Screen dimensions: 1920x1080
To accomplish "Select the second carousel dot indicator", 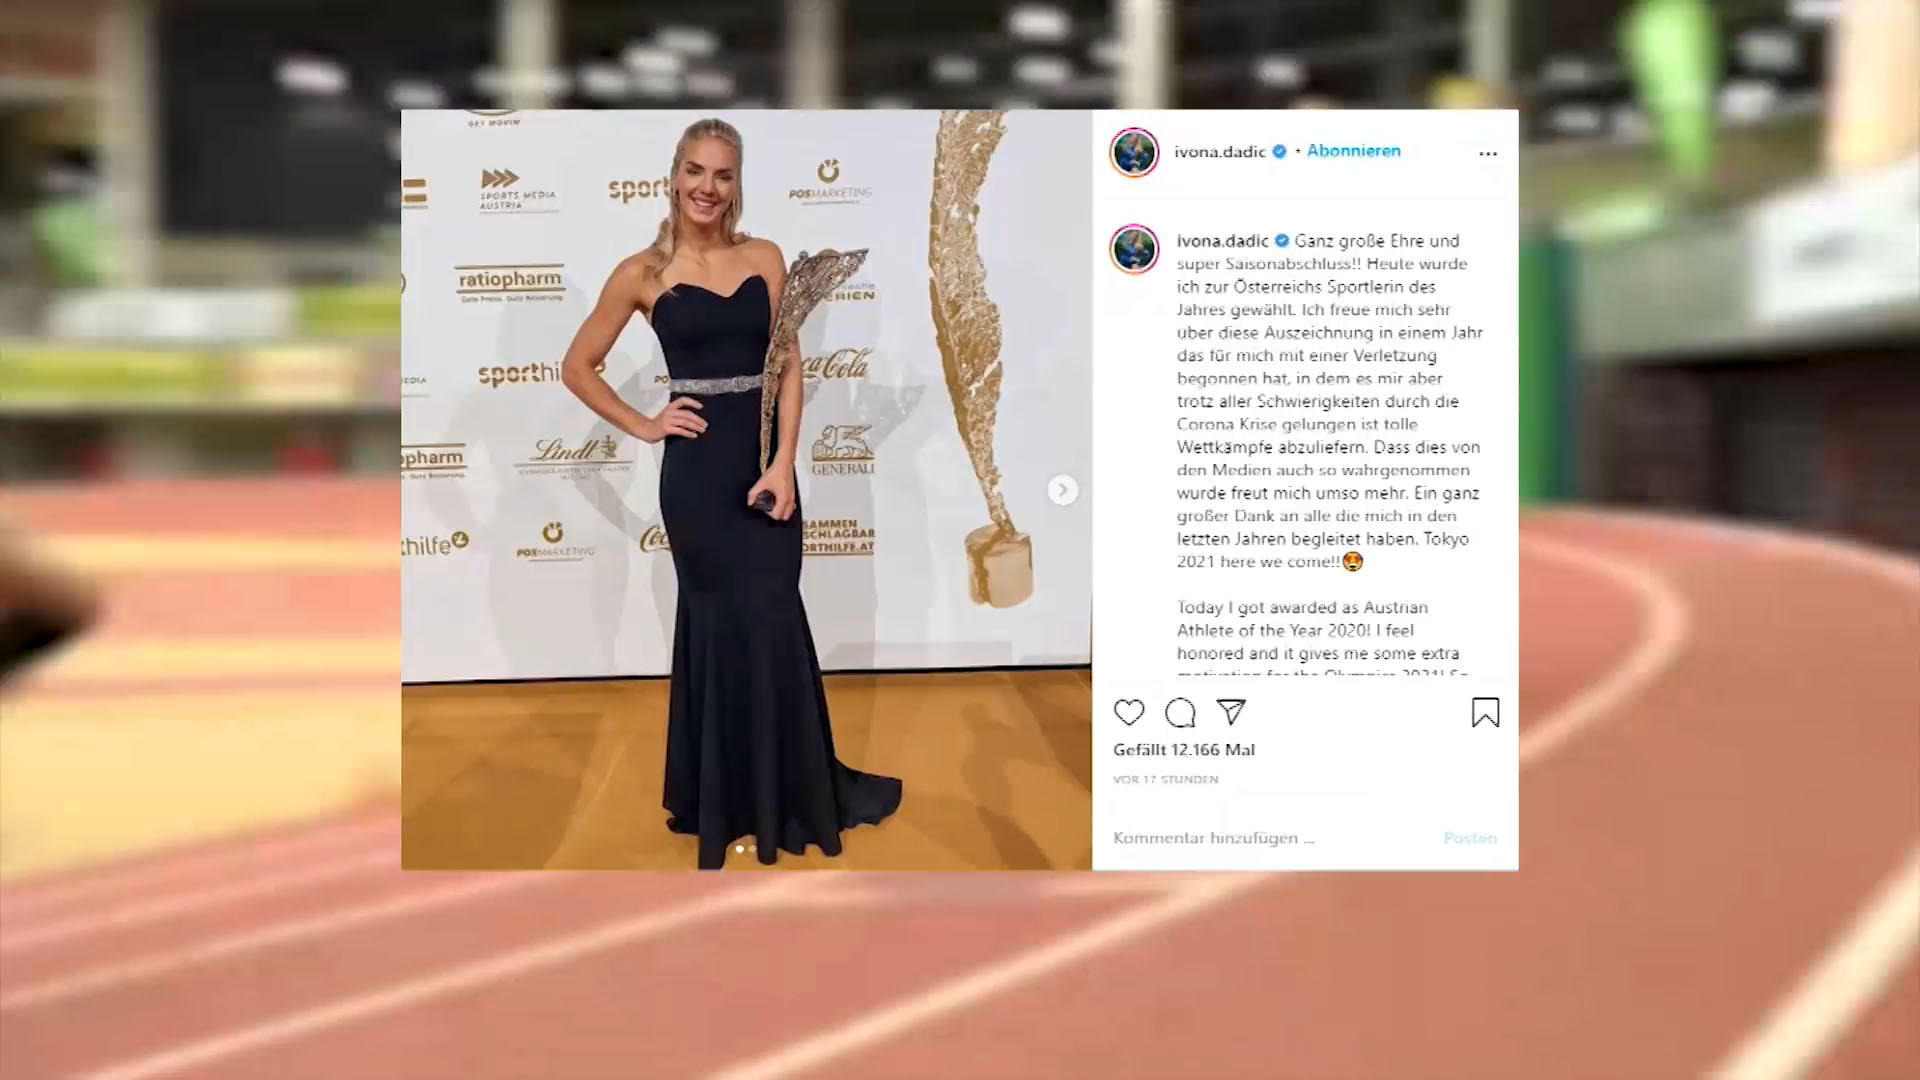I will [x=752, y=849].
